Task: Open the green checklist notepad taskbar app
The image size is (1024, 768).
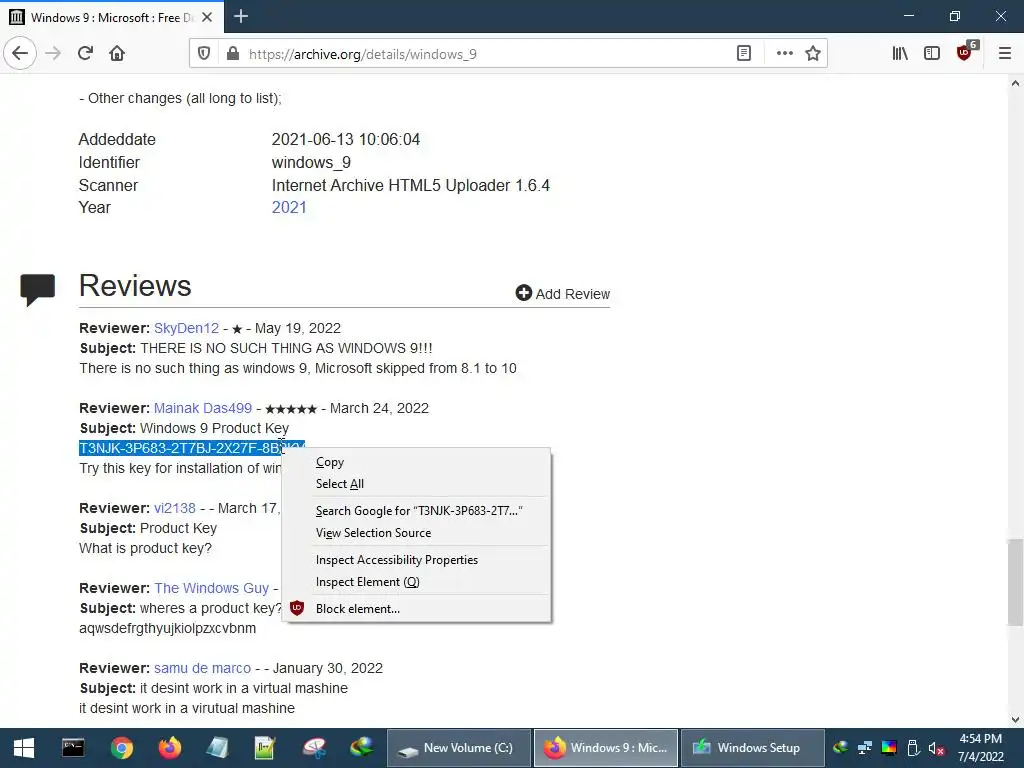Action: tap(265, 748)
